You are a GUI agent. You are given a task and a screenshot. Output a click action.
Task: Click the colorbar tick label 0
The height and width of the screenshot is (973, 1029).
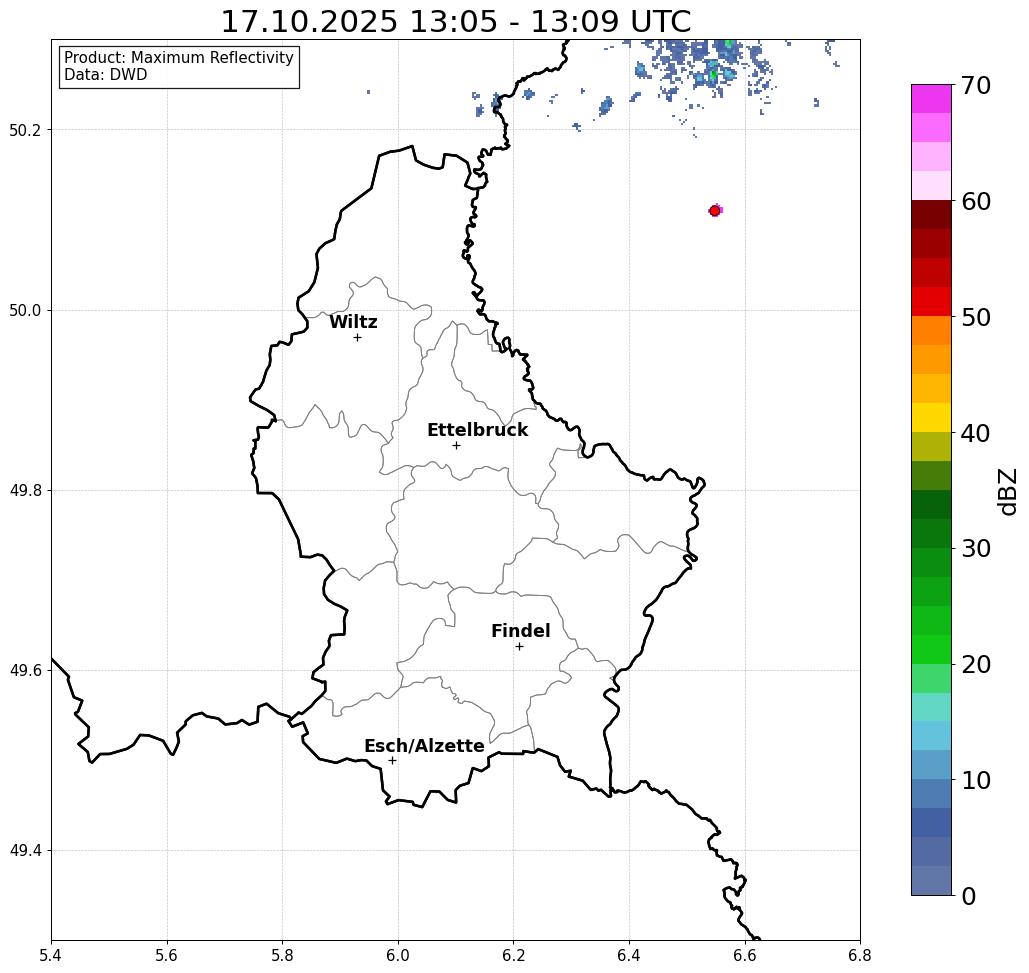coord(969,896)
